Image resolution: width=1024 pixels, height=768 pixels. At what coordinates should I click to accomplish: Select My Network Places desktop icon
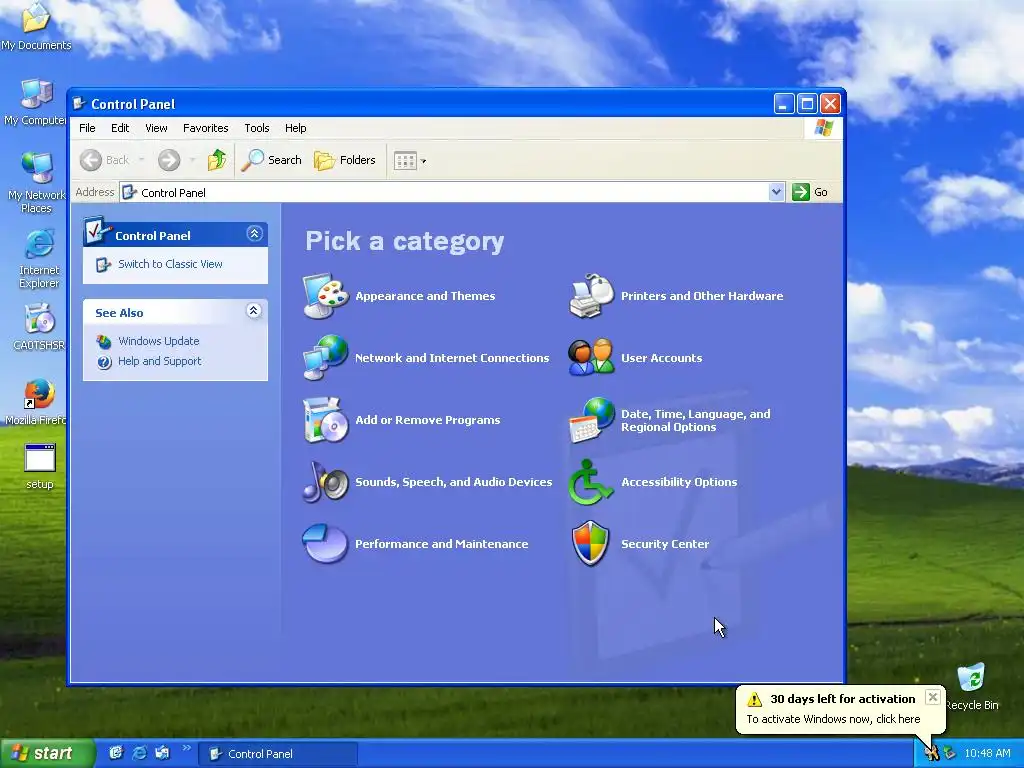[x=37, y=182]
